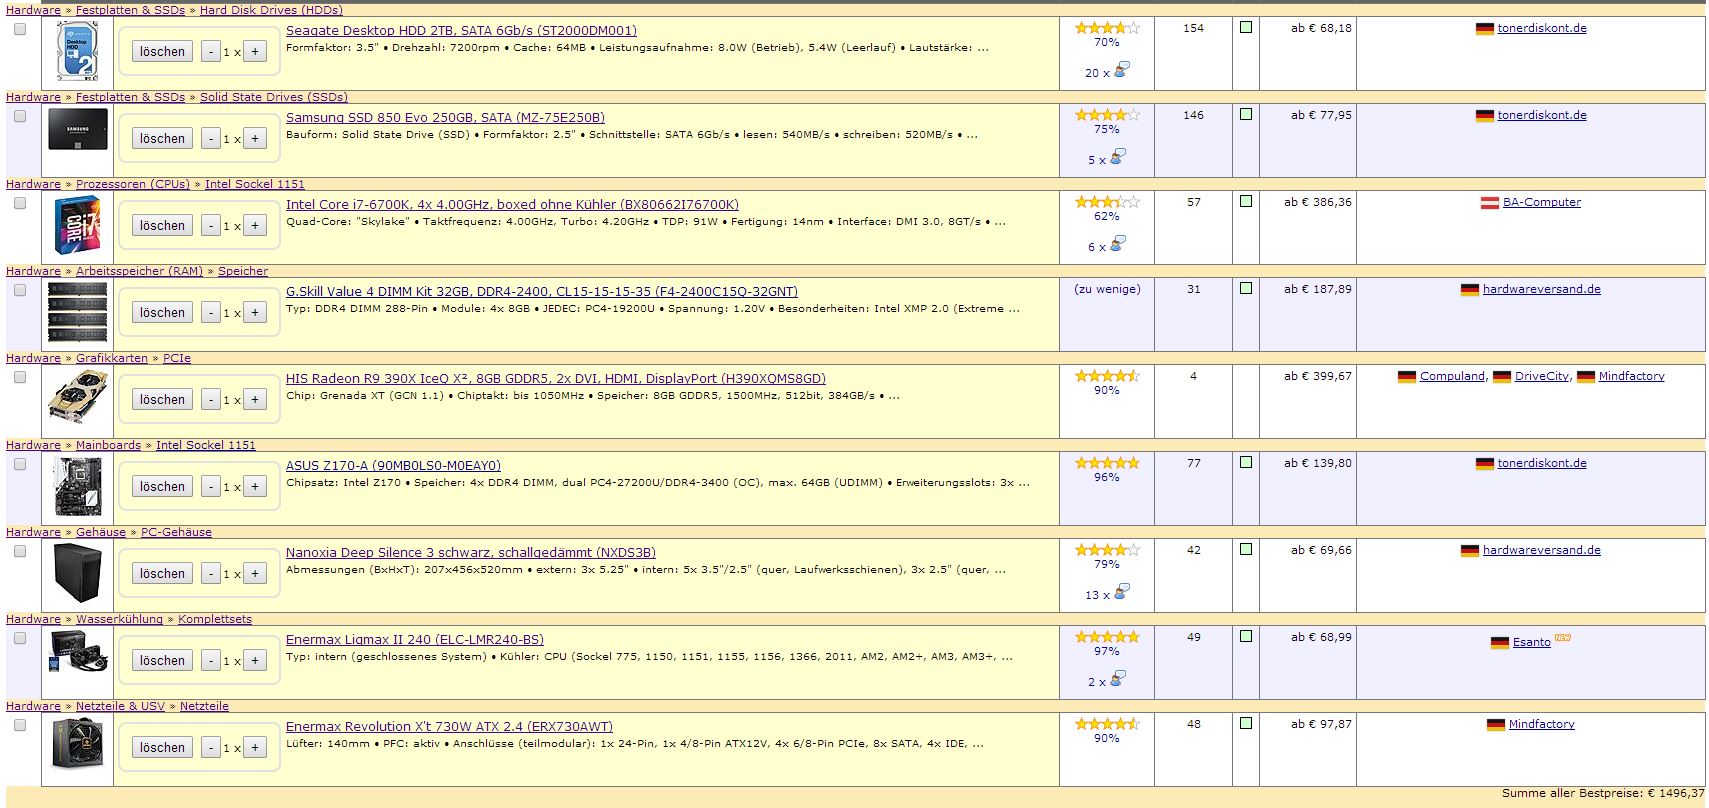Viewport: 1709px width, 808px height.
Task: Open HIS Radeon R9 390X thumbnail
Action: (77, 398)
